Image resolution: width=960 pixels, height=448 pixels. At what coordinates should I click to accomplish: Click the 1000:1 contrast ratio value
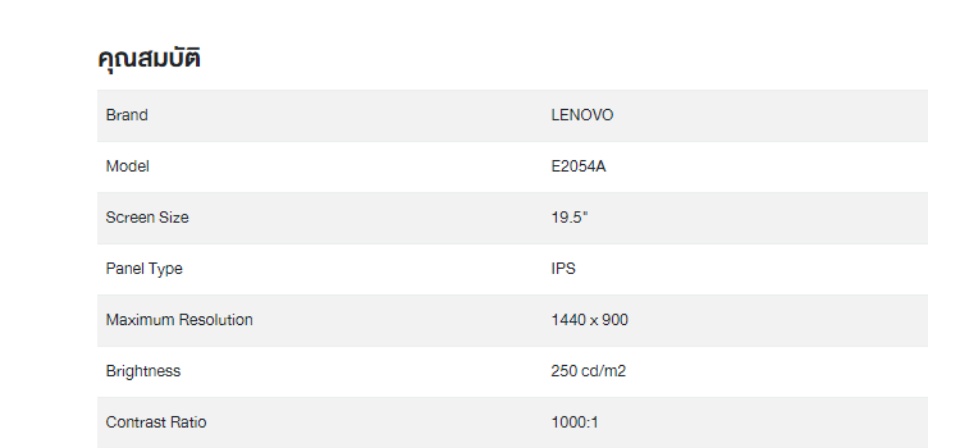click(x=575, y=422)
